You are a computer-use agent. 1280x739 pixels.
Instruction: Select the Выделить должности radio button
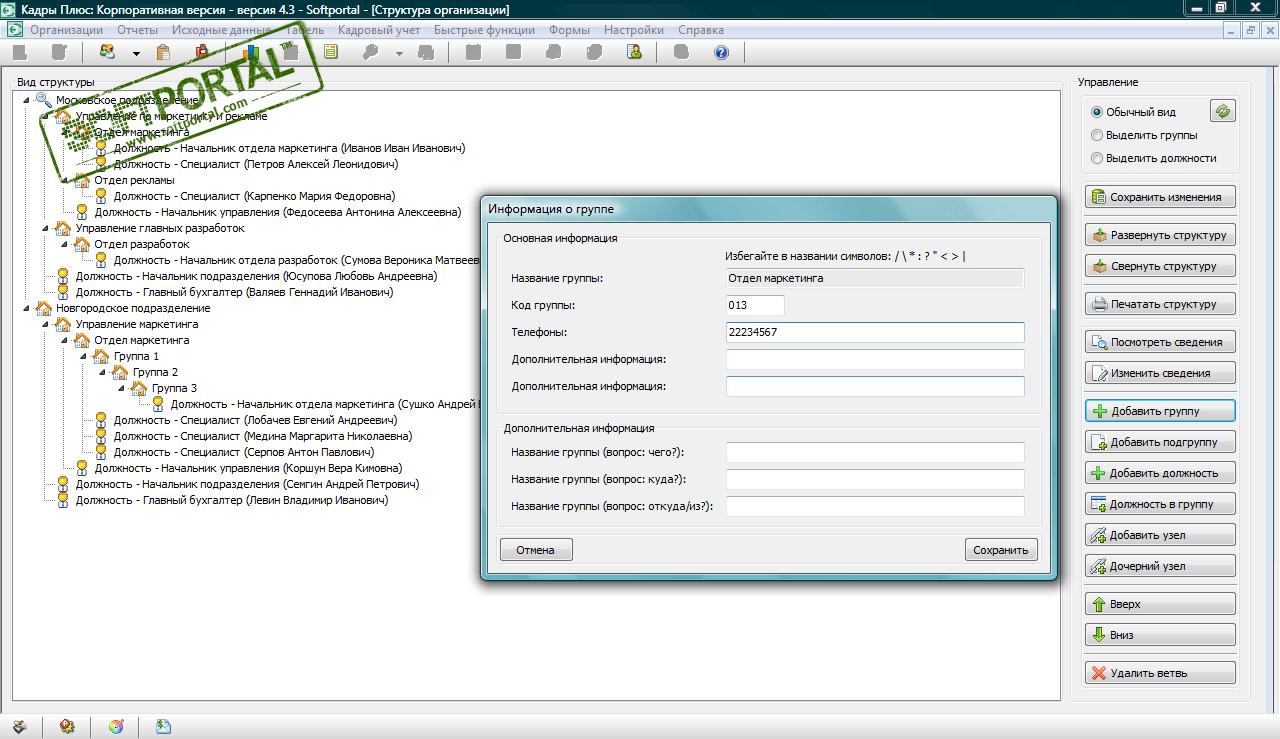click(1097, 158)
